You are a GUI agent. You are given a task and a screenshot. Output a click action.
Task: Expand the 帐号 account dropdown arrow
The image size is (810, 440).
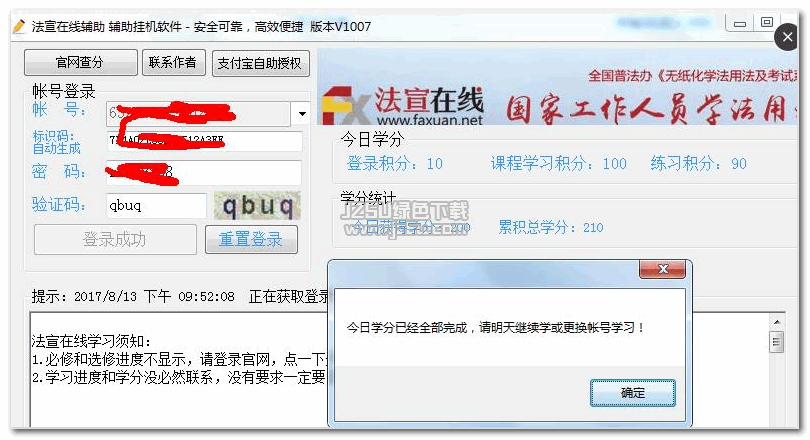click(x=302, y=113)
